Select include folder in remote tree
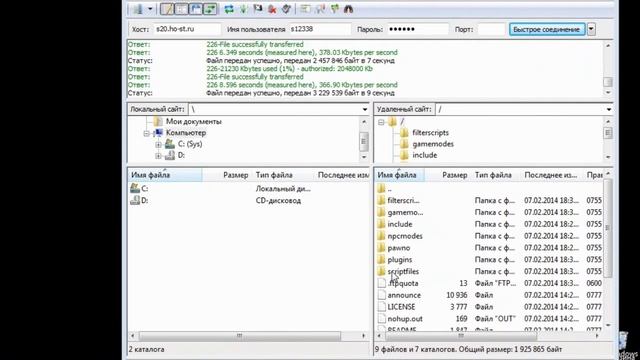Screen dimensions: 640x360 point(424,155)
